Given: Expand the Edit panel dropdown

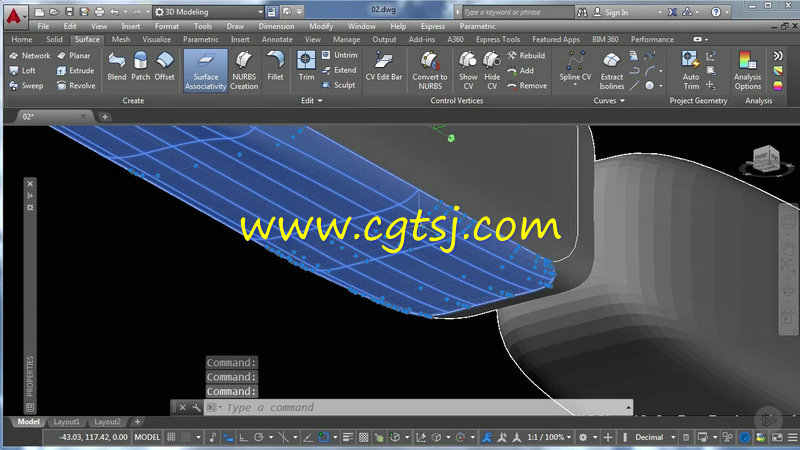Looking at the screenshot, I should tap(311, 101).
